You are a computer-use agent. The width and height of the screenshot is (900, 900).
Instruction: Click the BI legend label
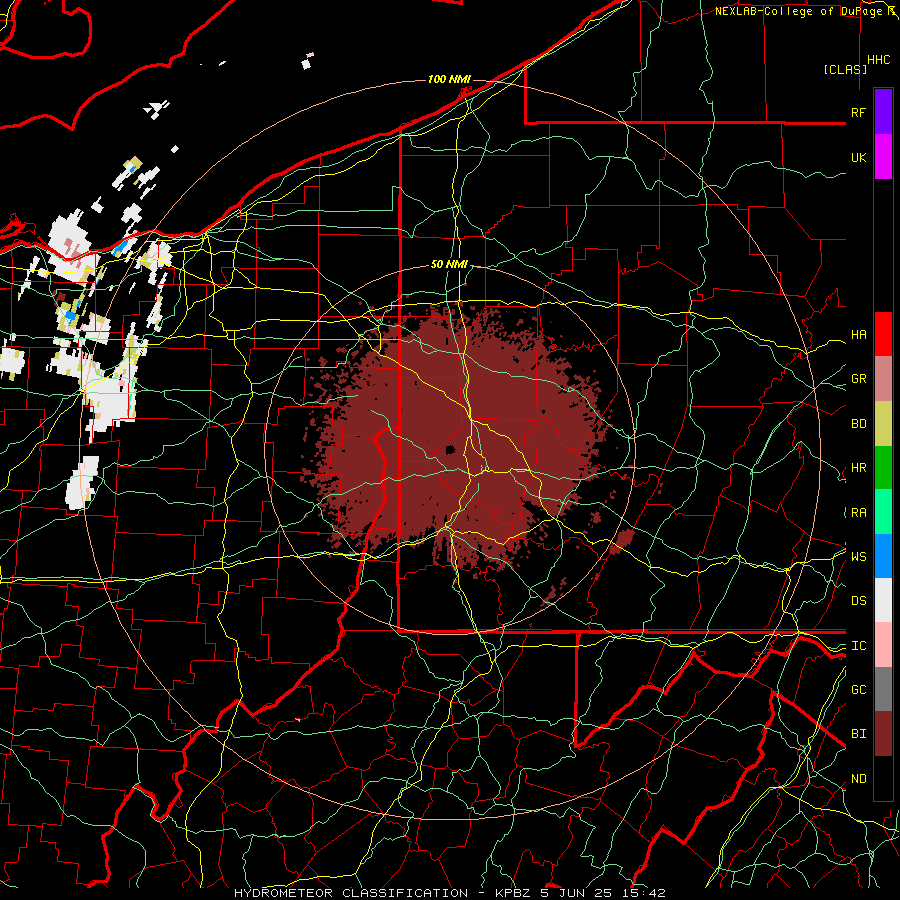pos(858,734)
